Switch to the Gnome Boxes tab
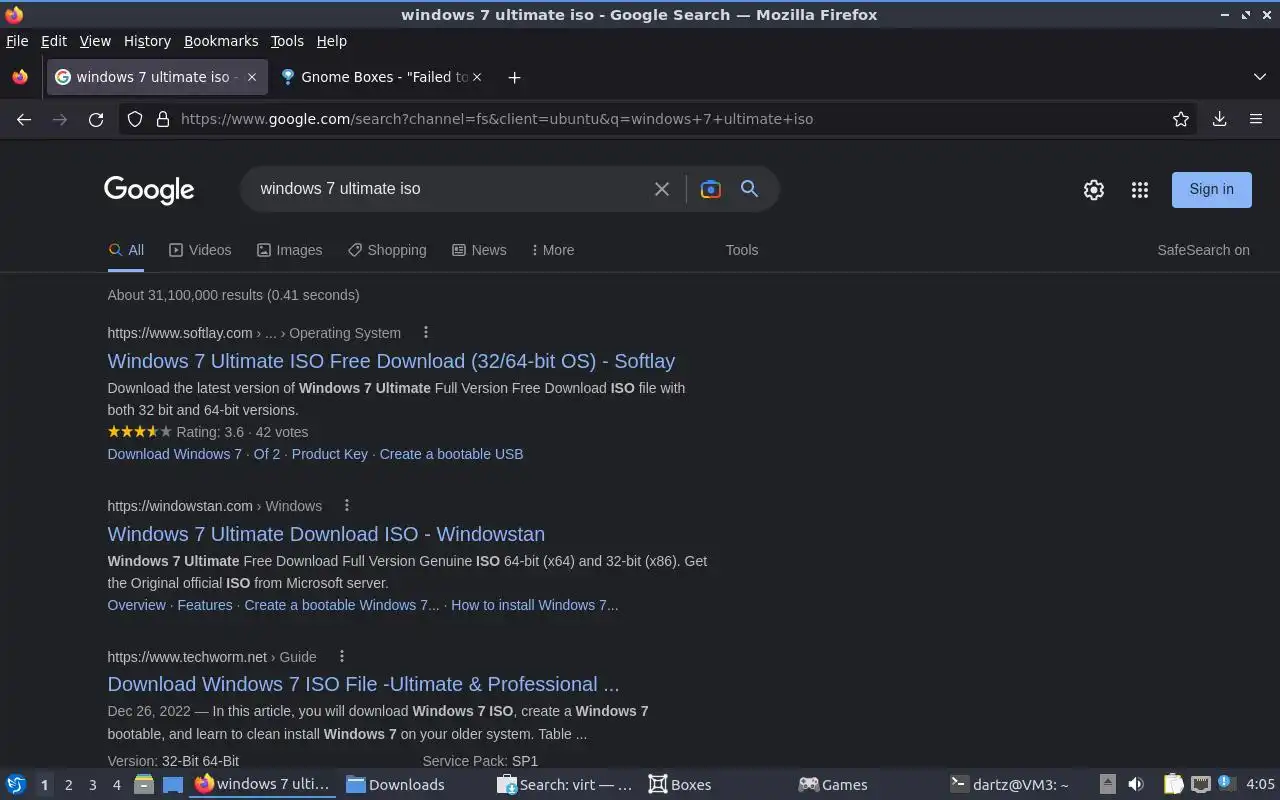The width and height of the screenshot is (1280, 800). coord(383,77)
